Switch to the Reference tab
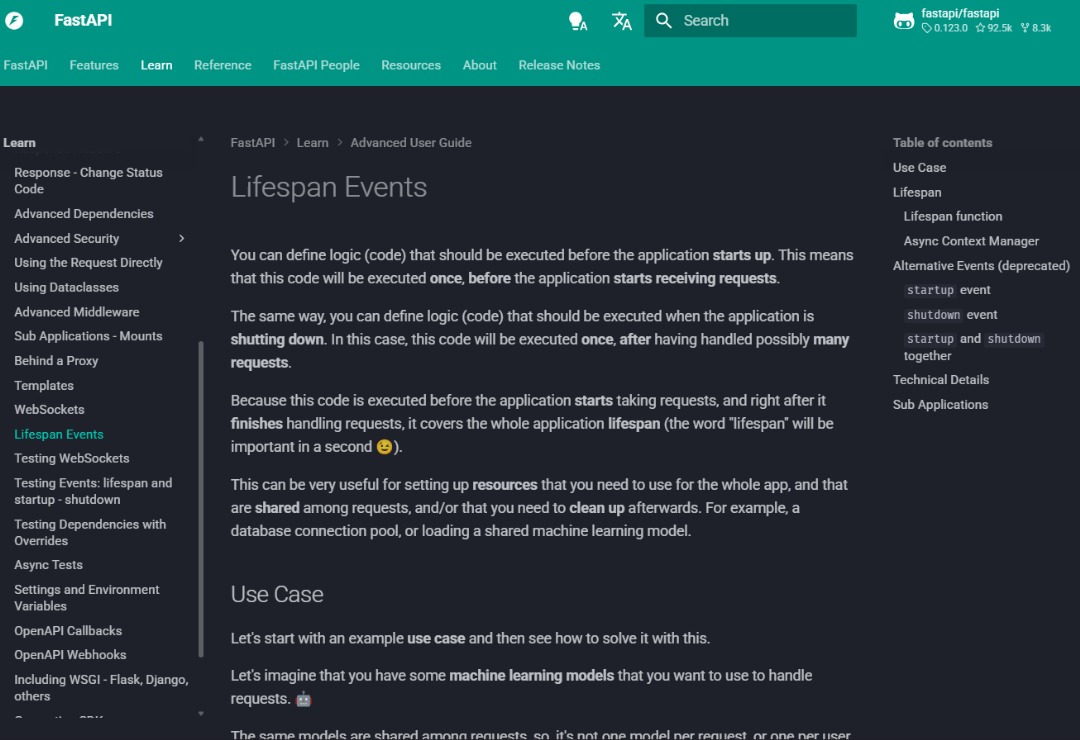 pos(222,65)
